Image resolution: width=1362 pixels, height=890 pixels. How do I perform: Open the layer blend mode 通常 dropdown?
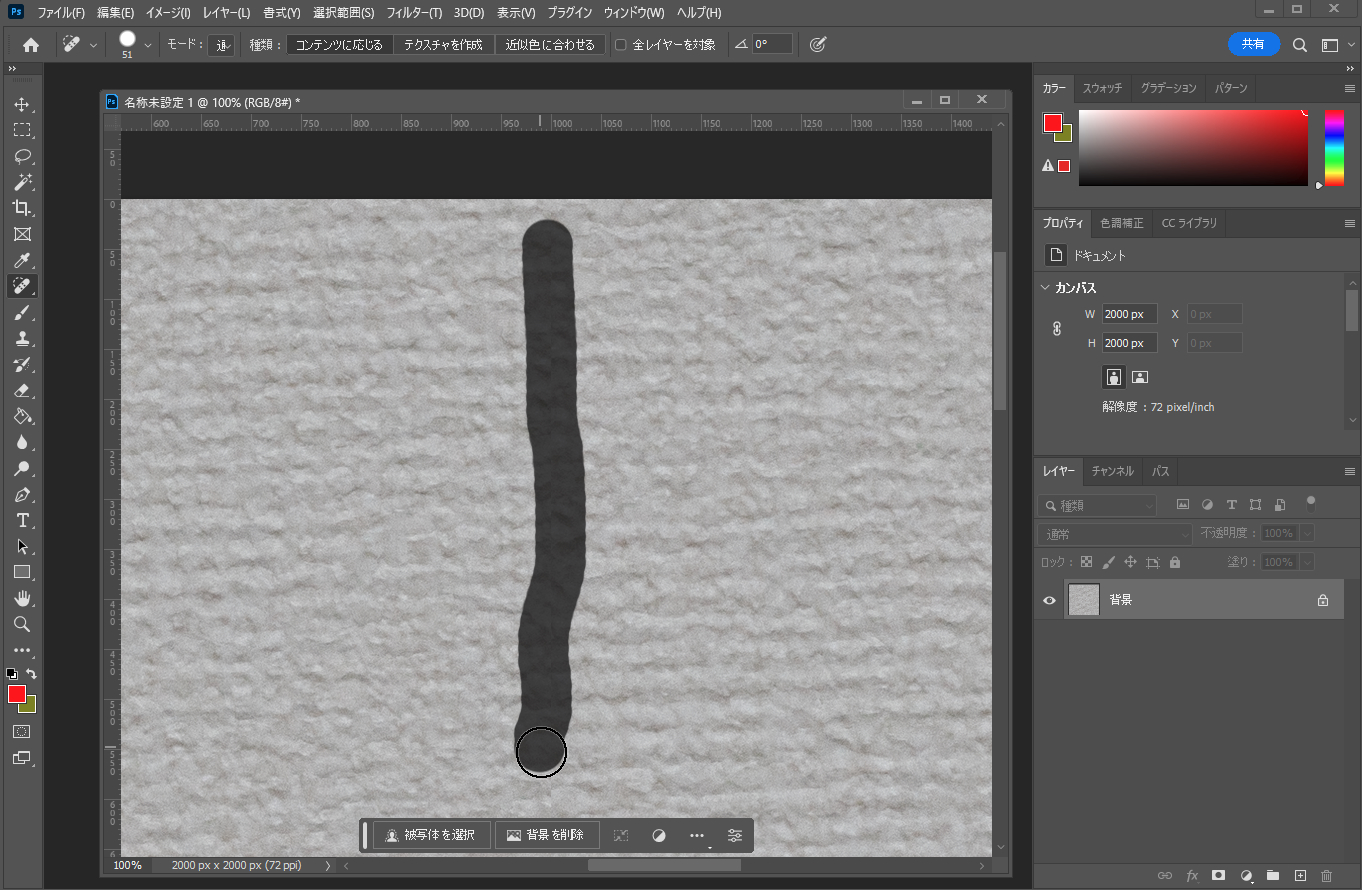pos(1114,534)
